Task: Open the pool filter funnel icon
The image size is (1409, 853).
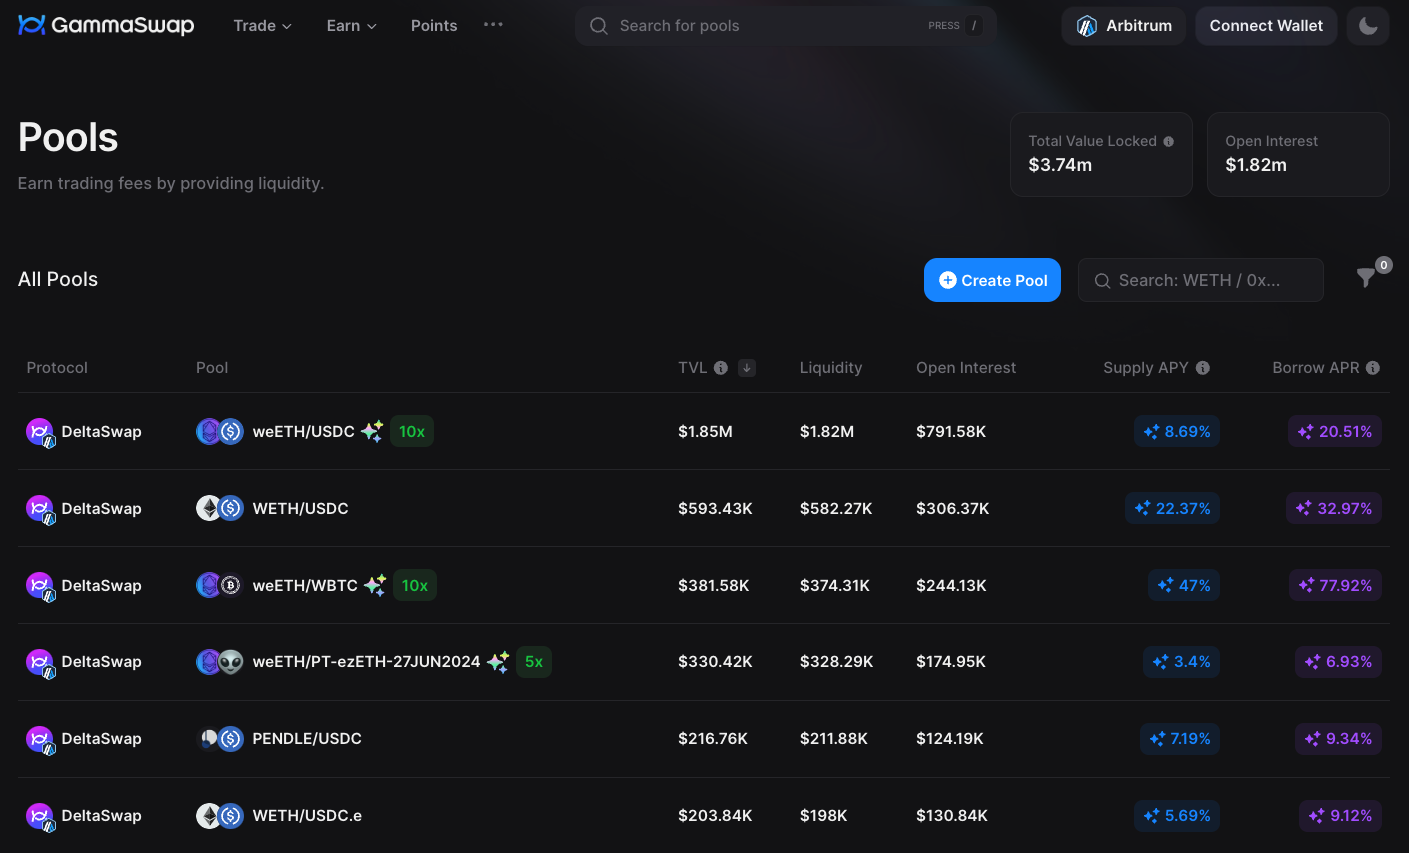Action: (1365, 278)
